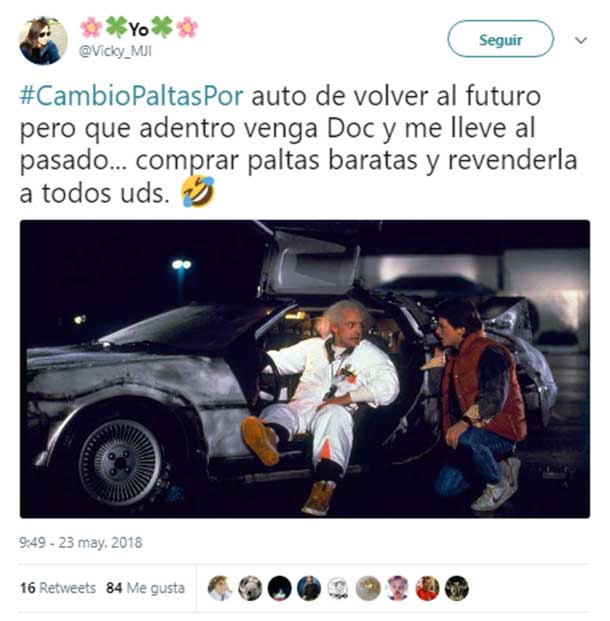
Task: View the 16 Retweets list
Action: tap(58, 588)
